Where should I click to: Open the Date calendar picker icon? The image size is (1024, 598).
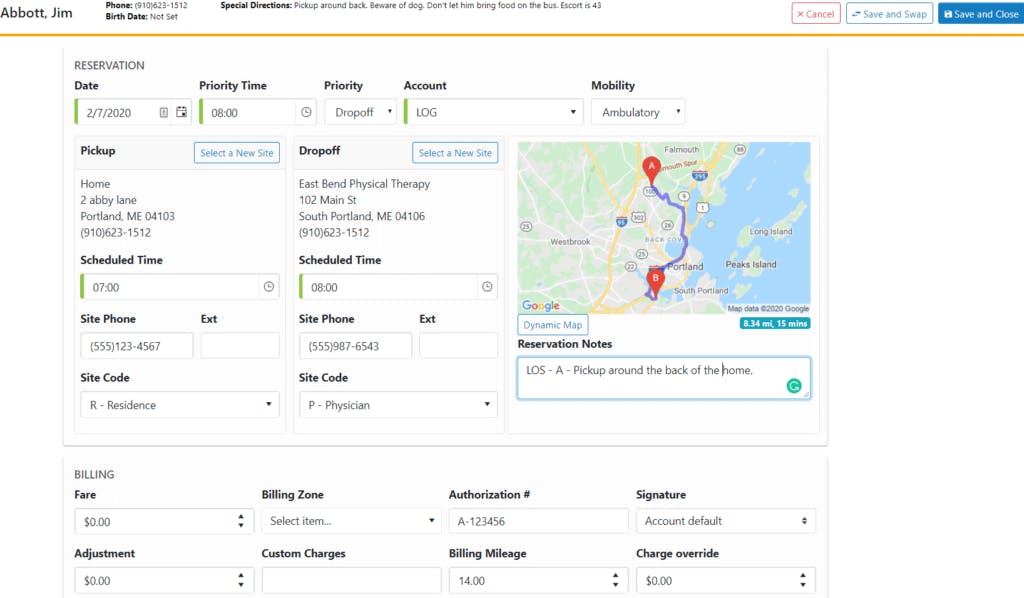[181, 113]
